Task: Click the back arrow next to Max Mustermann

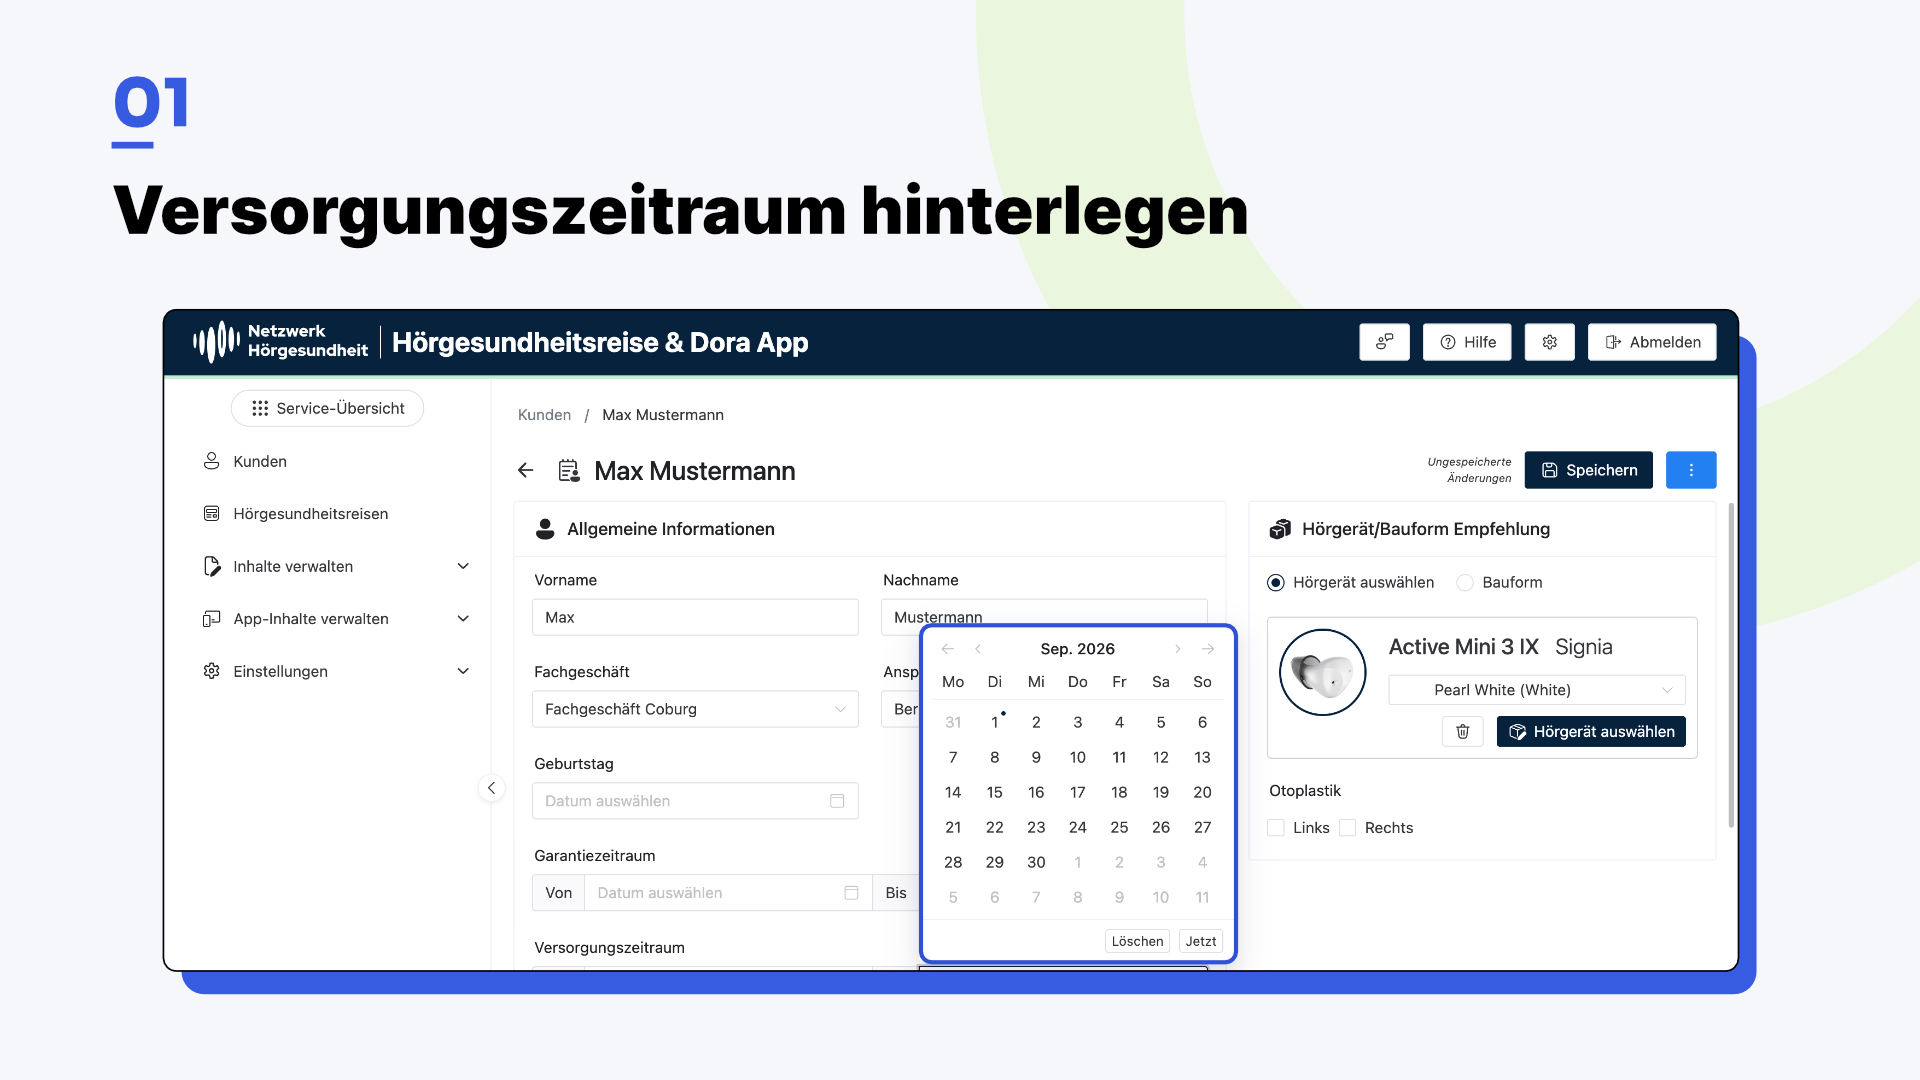Action: 526,470
